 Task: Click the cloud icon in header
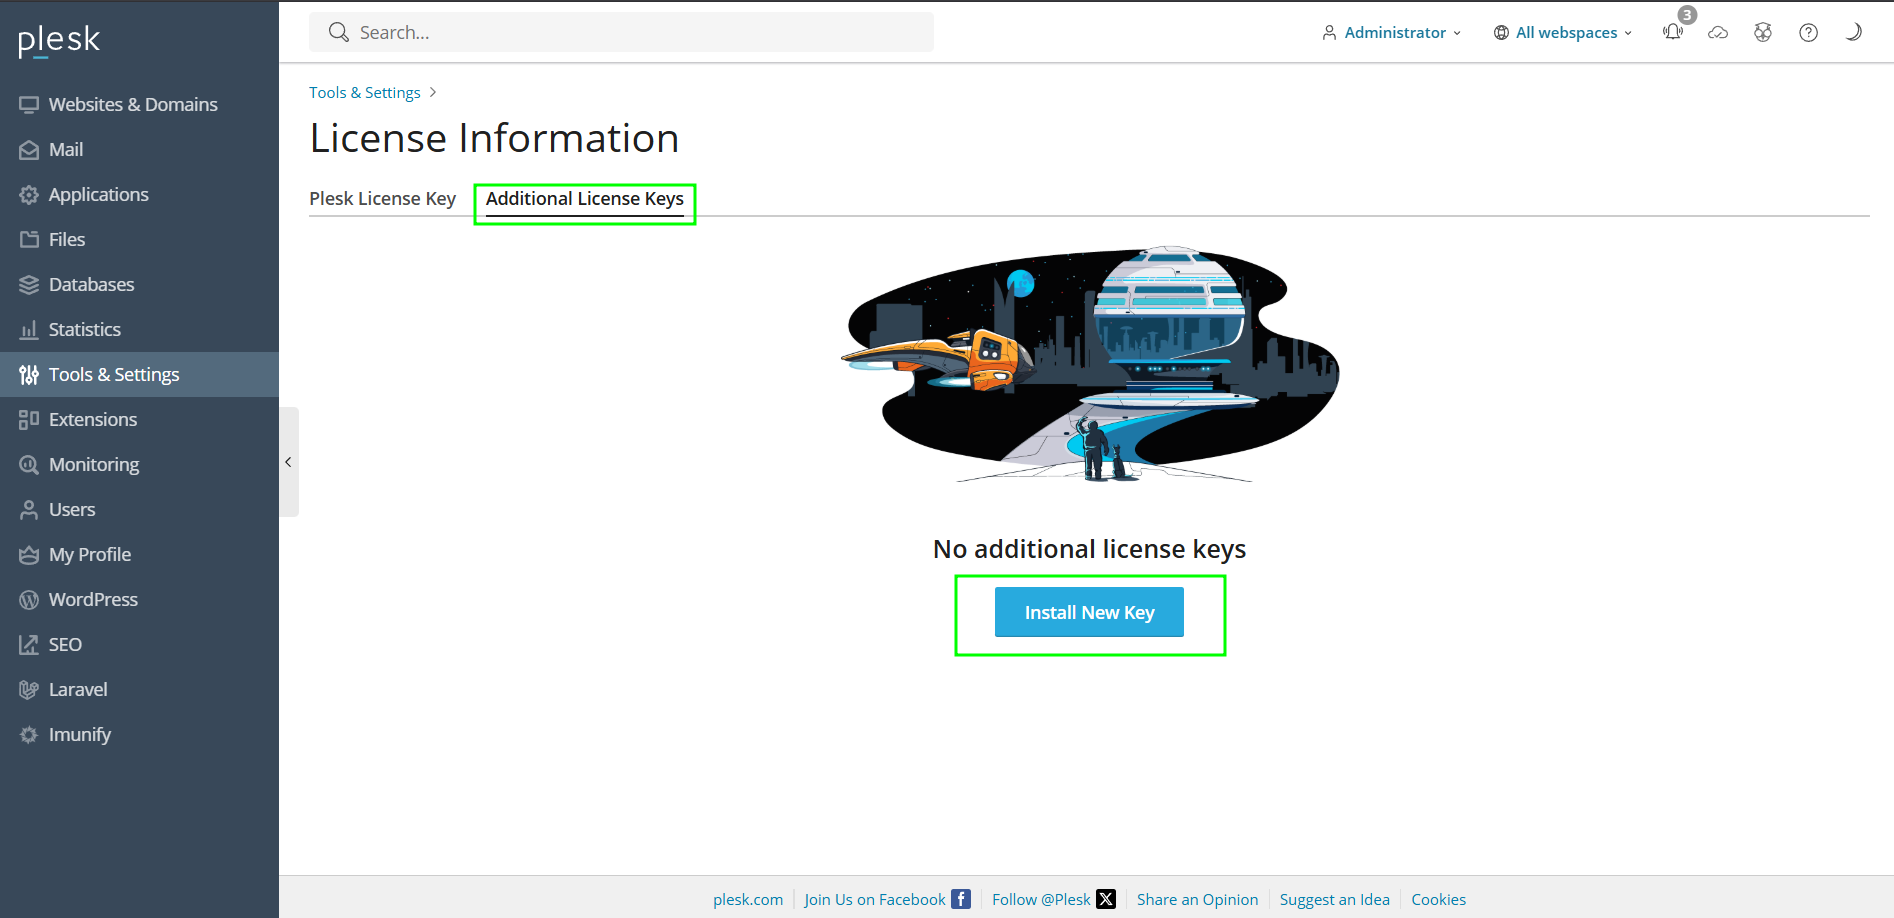tap(1718, 33)
